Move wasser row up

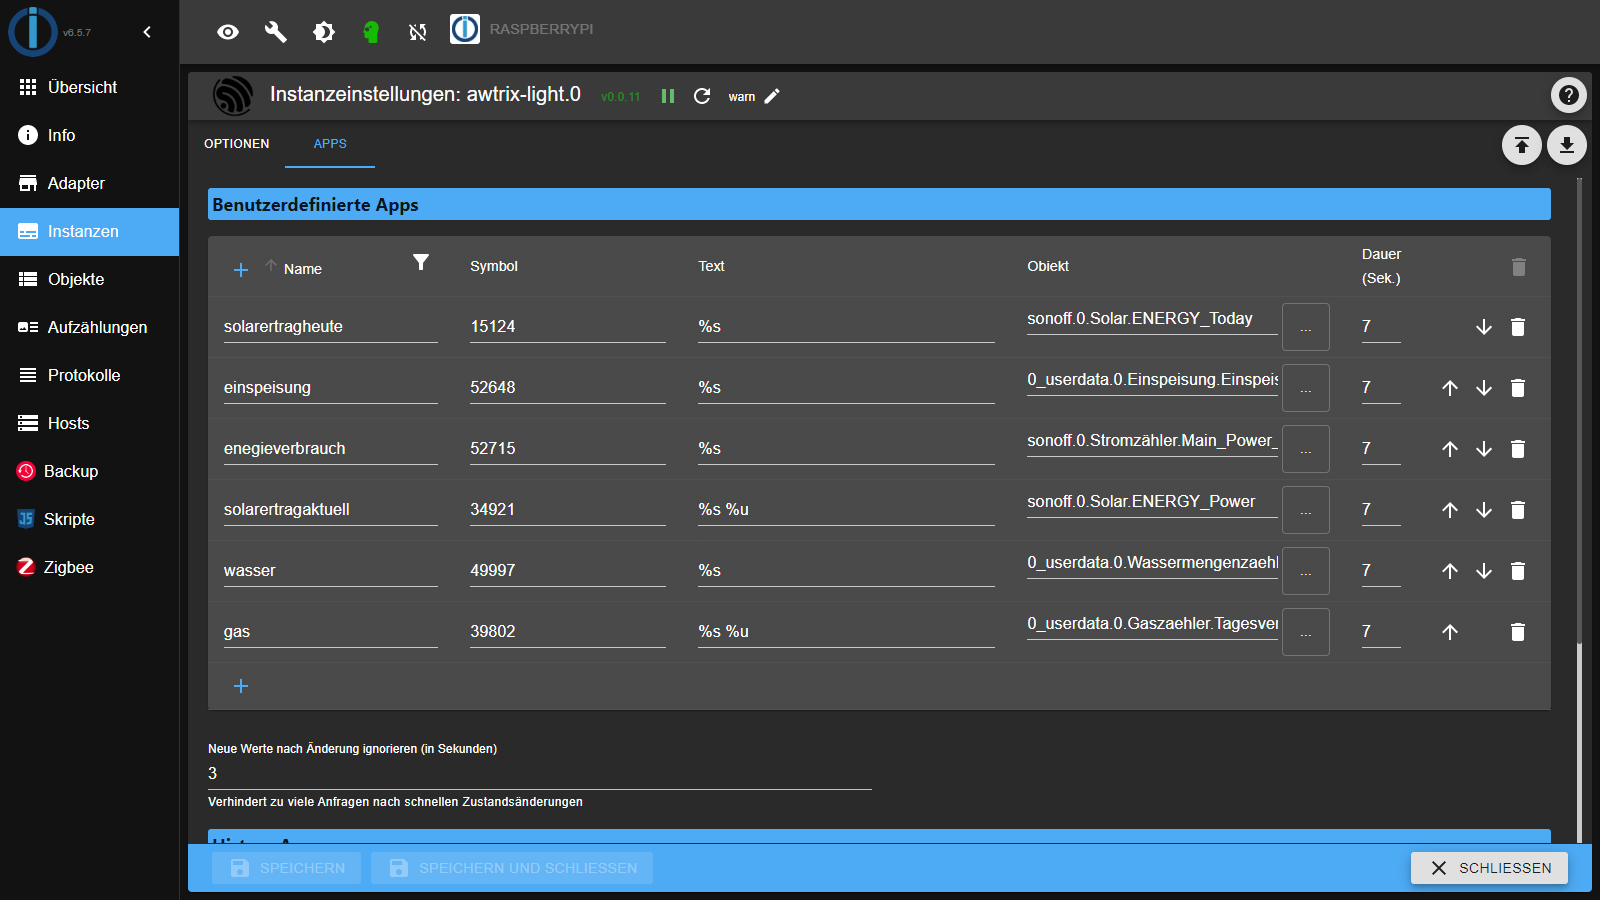point(1450,571)
